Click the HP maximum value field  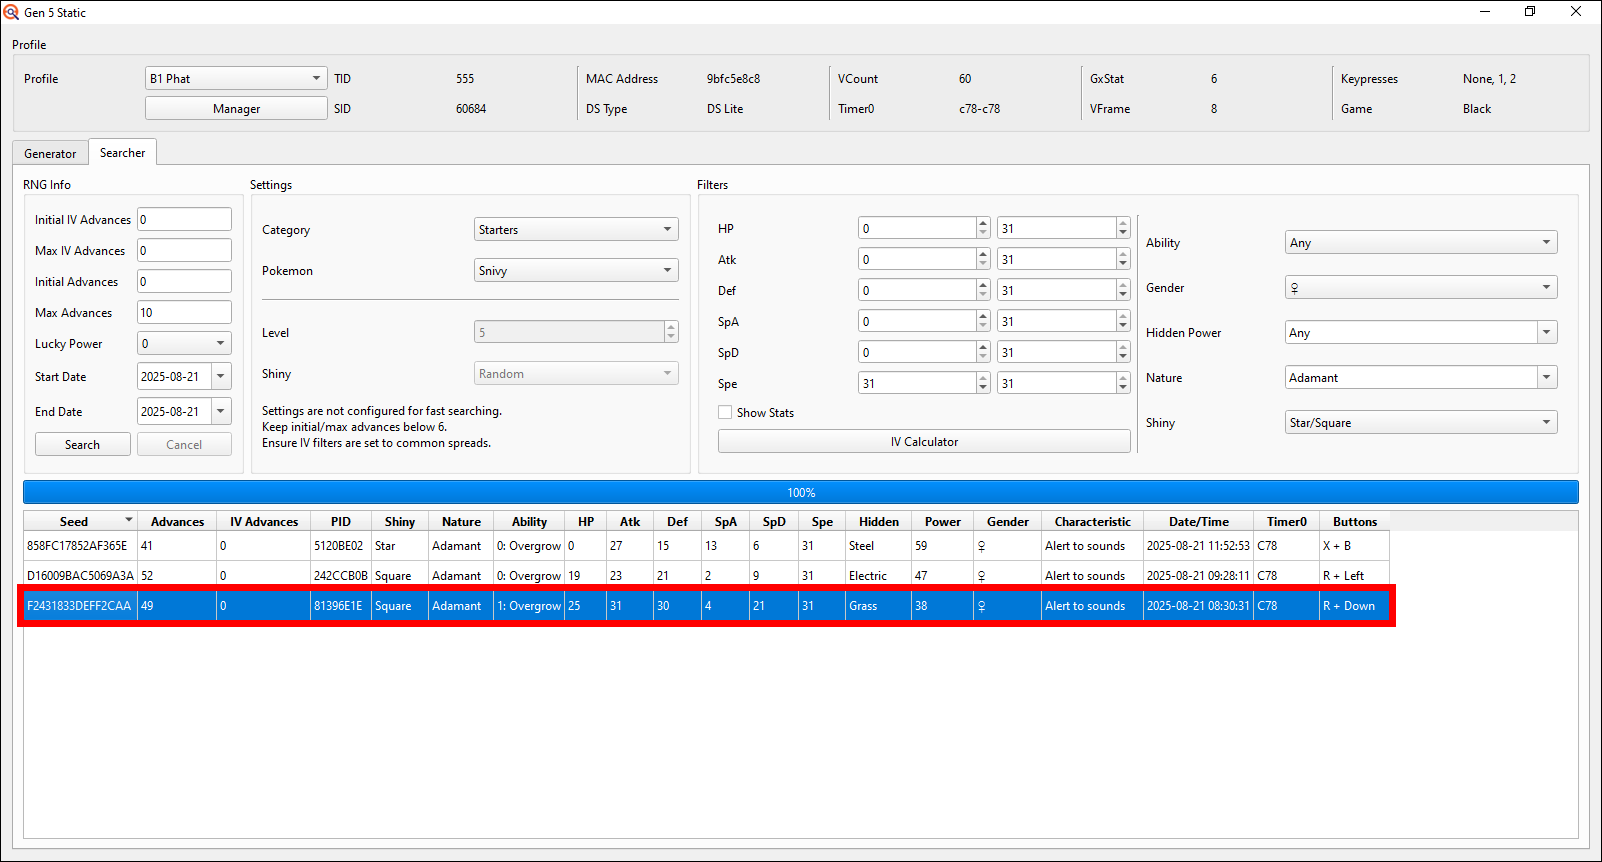coord(1055,228)
